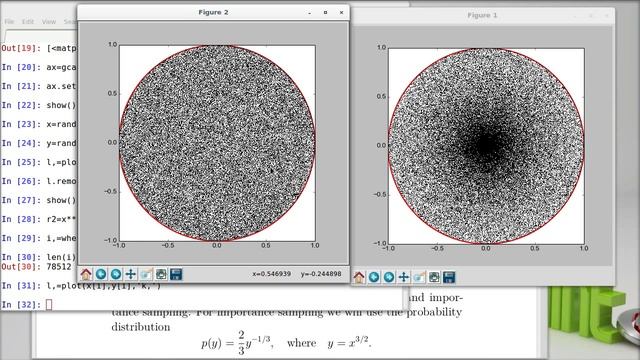Screen dimensions: 640x360
Task: Go back to previous view in Figure 2
Action: [101, 274]
